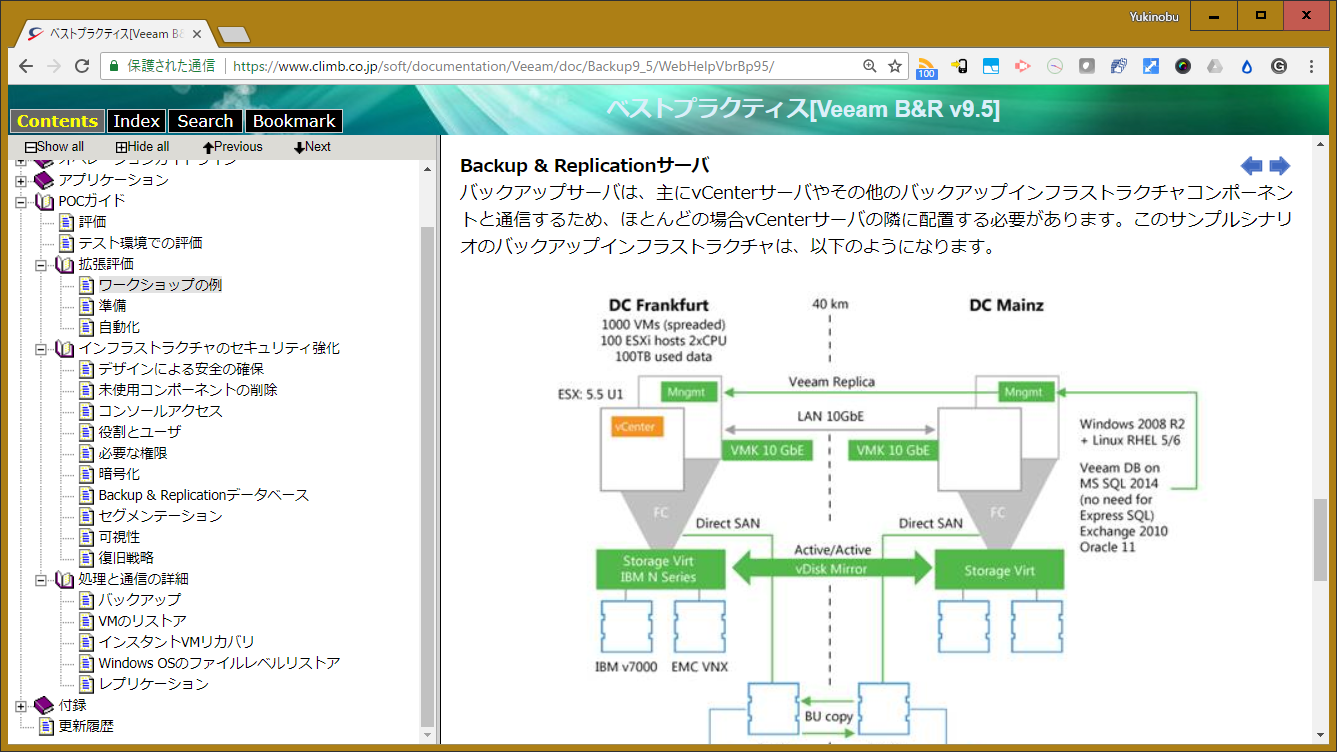Viewport: 1337px width, 752px height.
Task: Go to previous topic with blue left arrow
Action: [x=1252, y=166]
